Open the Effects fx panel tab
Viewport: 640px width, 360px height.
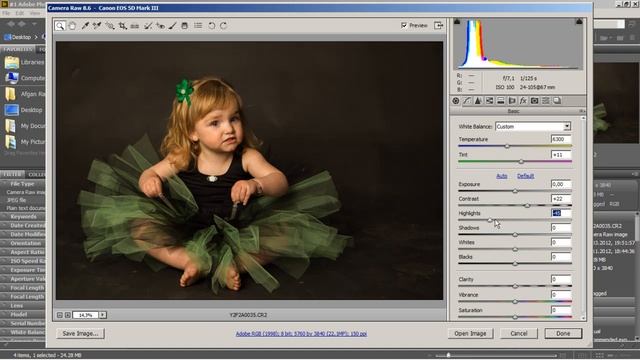click(x=523, y=101)
